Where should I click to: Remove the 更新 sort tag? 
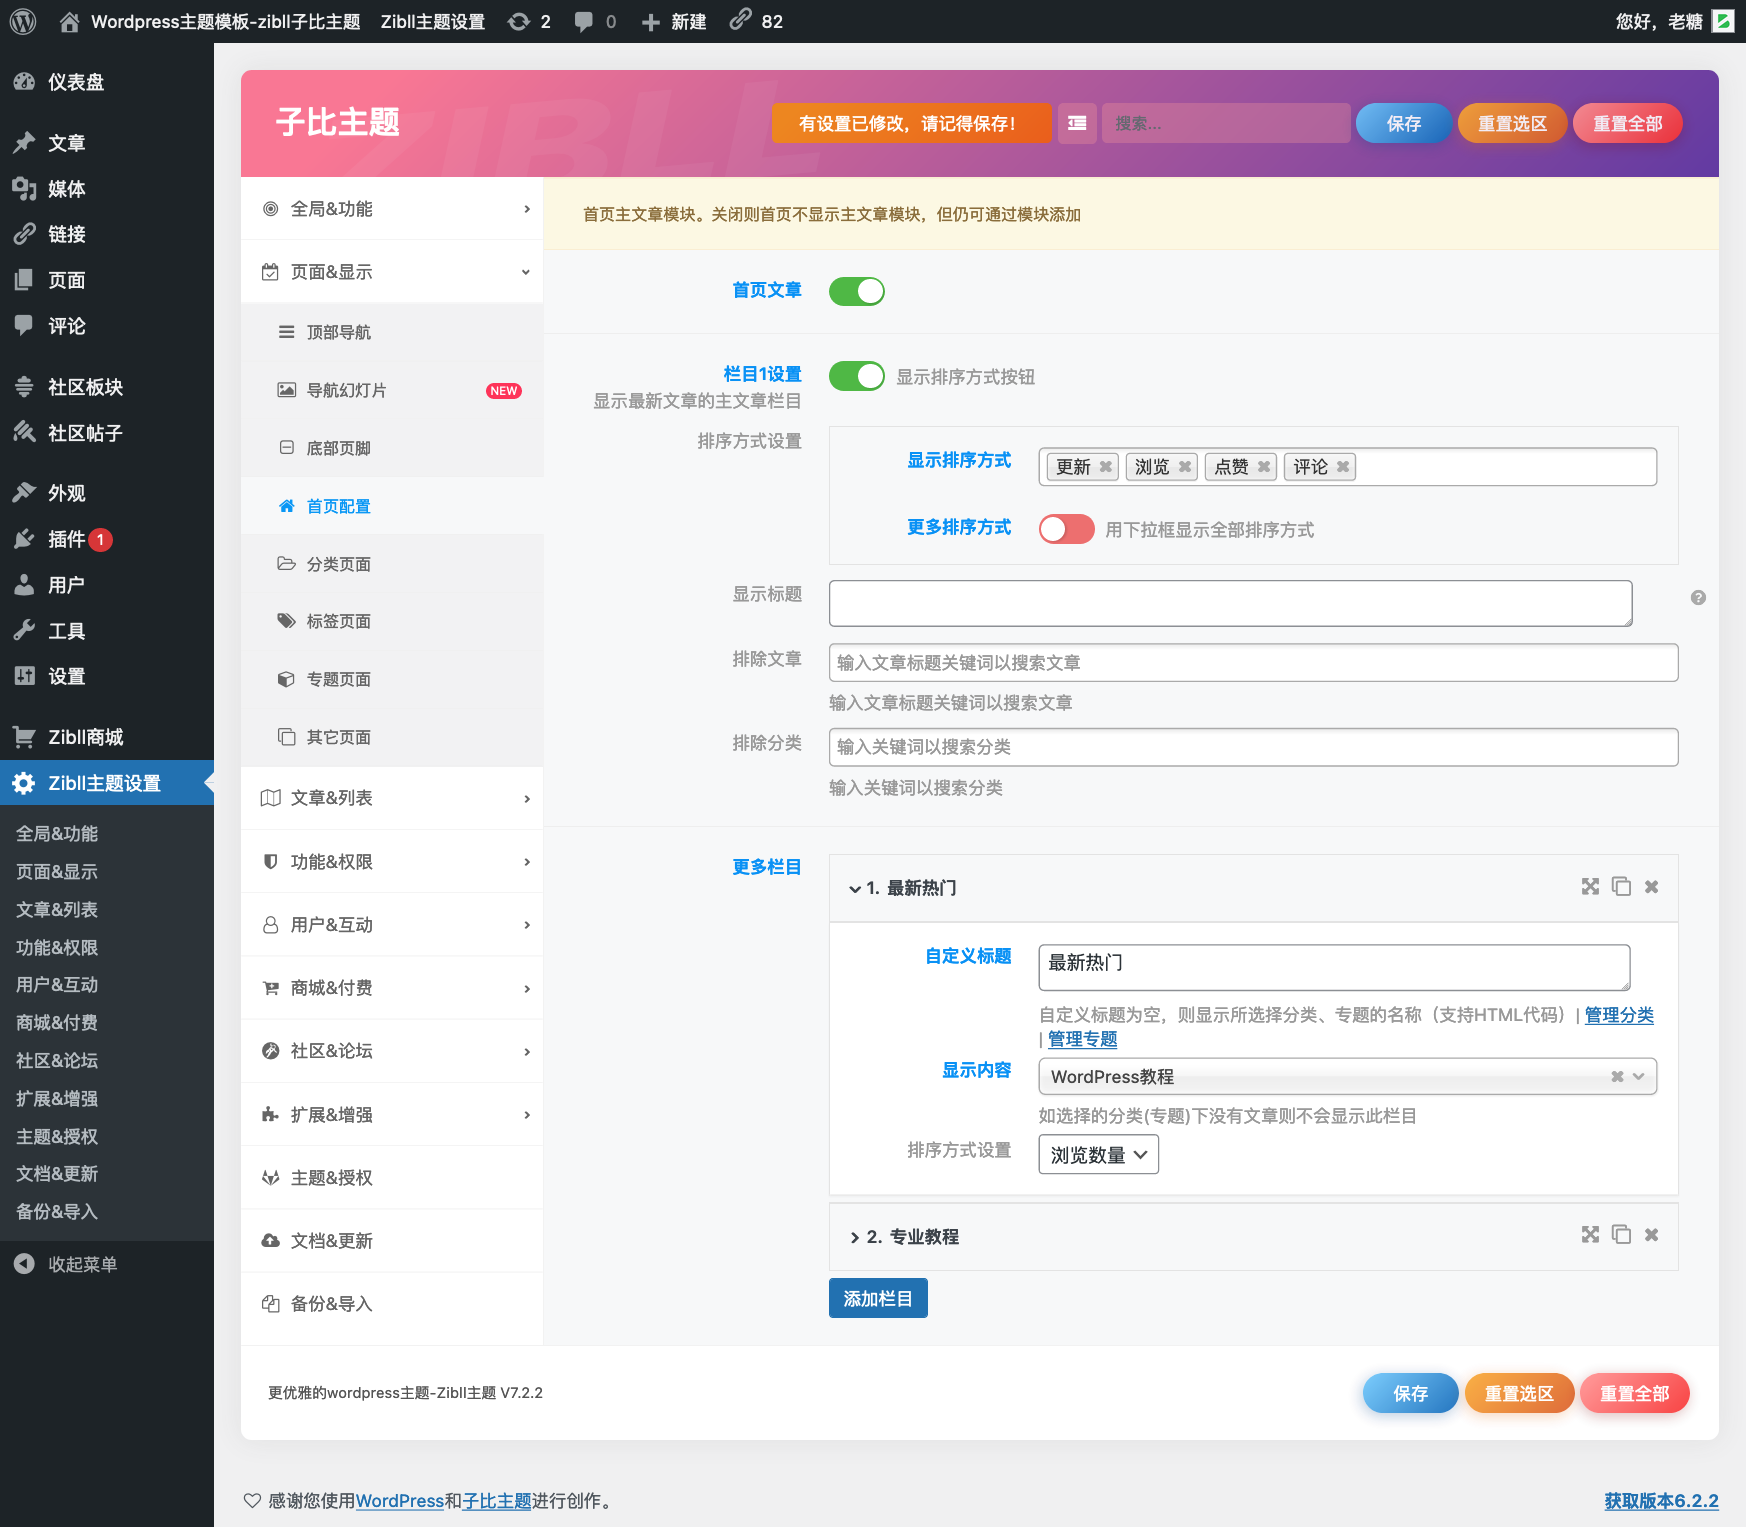1105,467
